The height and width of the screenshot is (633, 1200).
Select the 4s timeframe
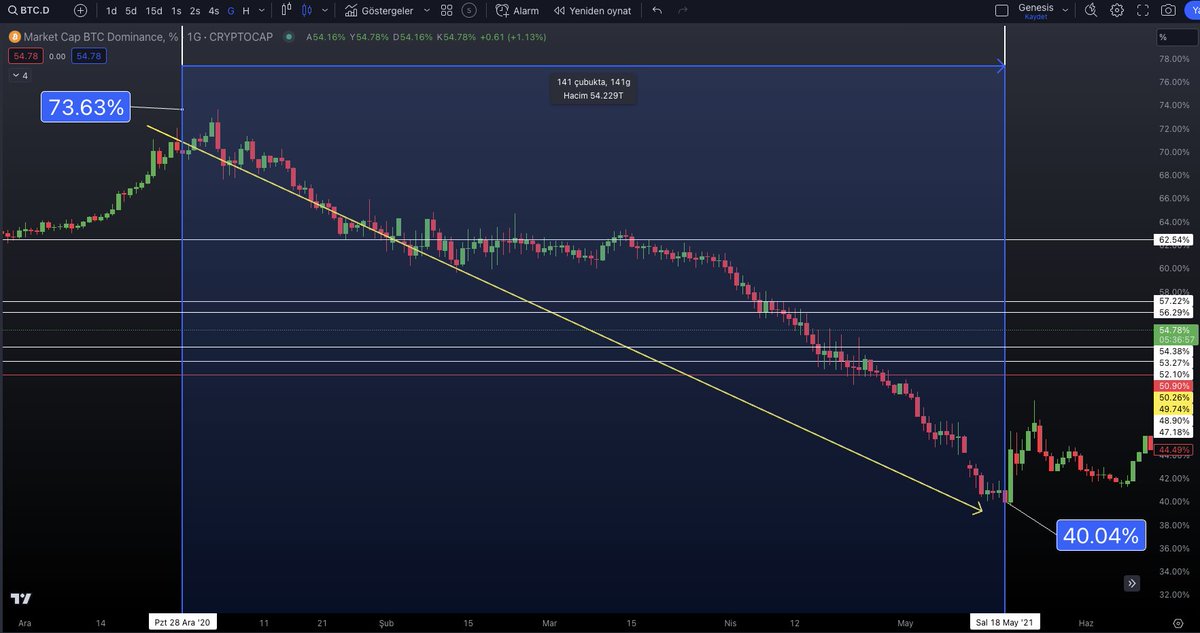pos(214,10)
